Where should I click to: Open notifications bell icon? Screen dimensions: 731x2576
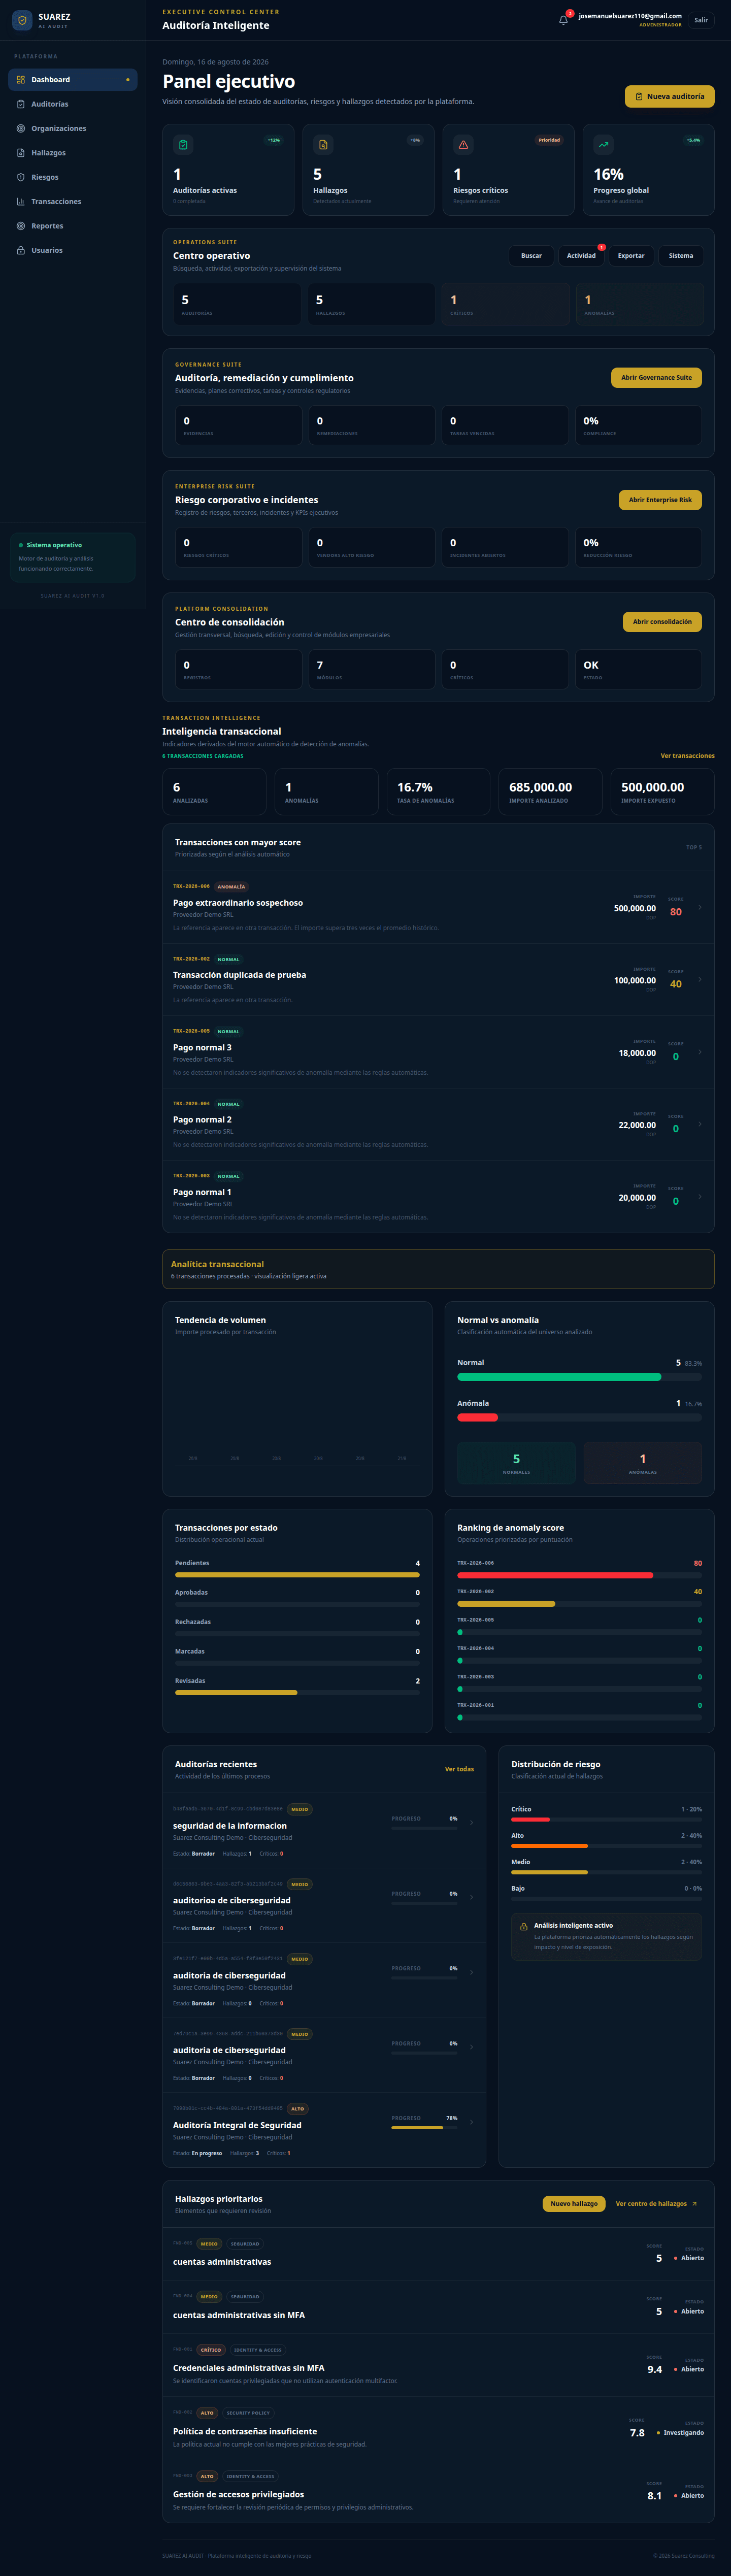pos(563,20)
